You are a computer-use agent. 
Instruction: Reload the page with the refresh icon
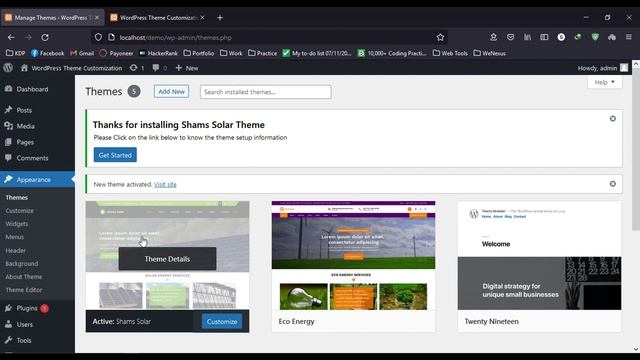(x=45, y=37)
